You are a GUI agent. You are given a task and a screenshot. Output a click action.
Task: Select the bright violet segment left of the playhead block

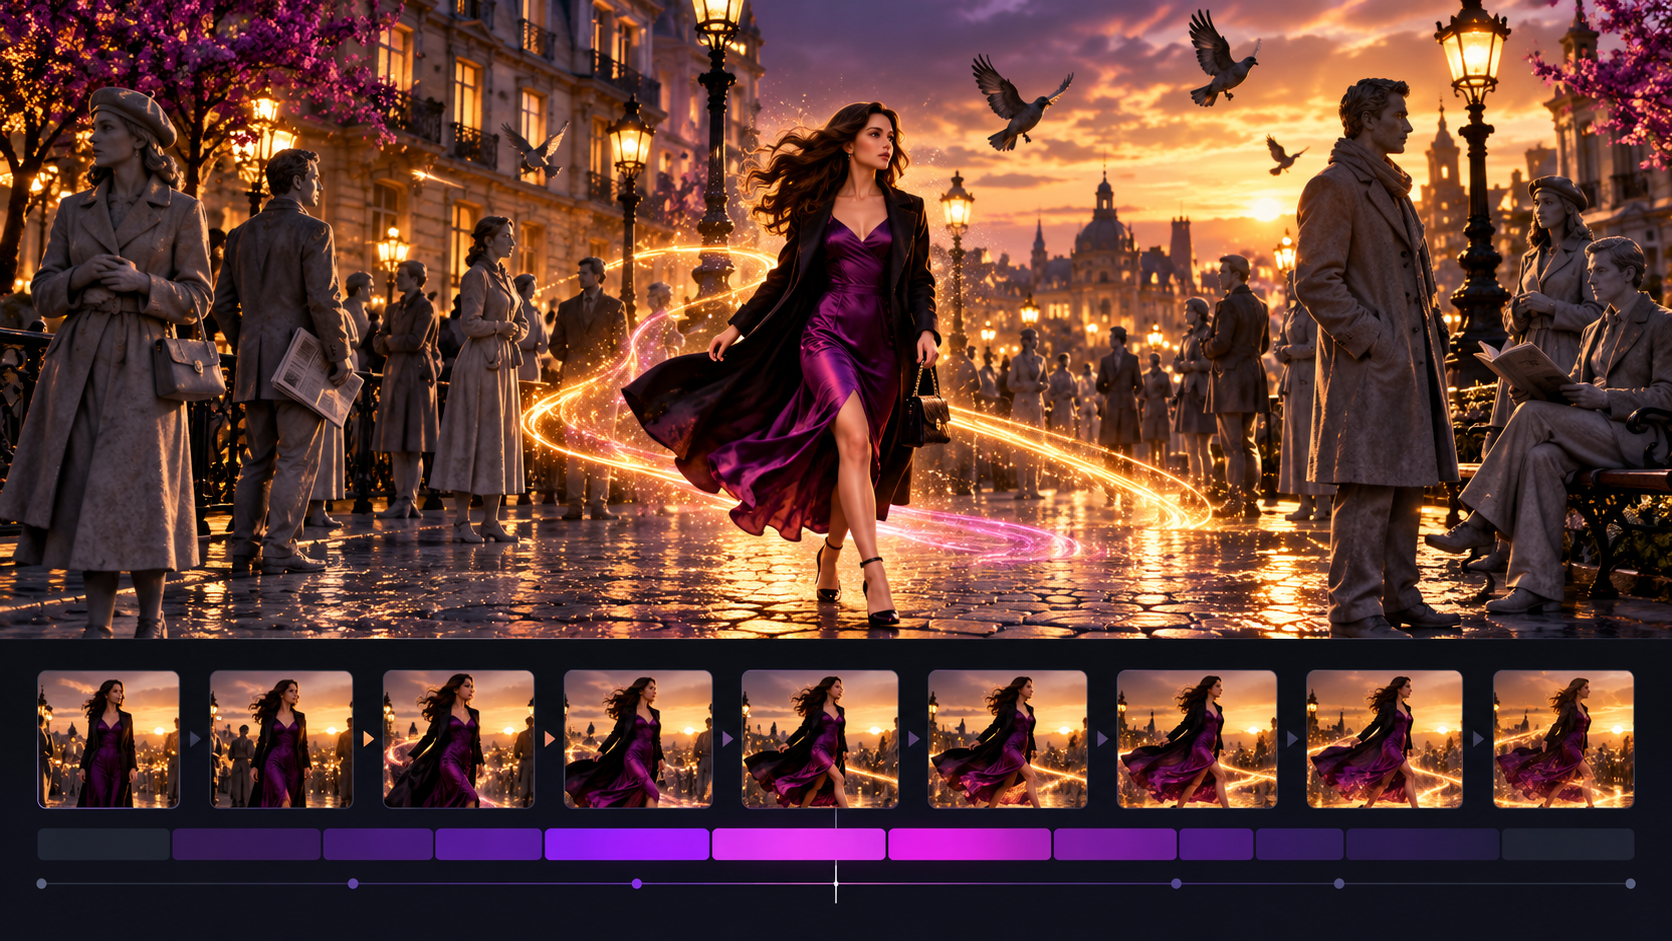627,844
